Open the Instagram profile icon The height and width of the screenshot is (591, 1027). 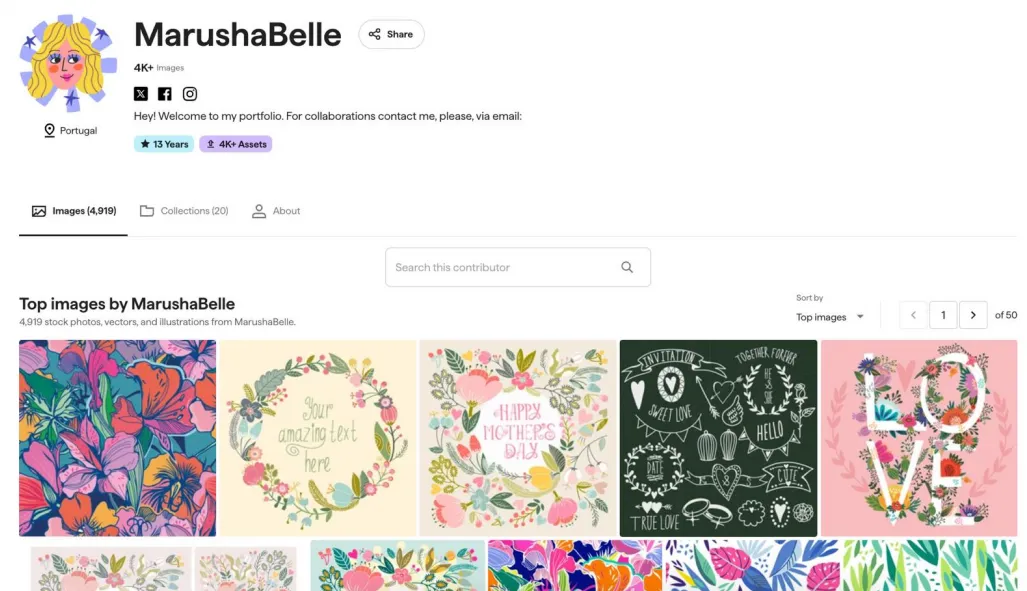[x=190, y=94]
